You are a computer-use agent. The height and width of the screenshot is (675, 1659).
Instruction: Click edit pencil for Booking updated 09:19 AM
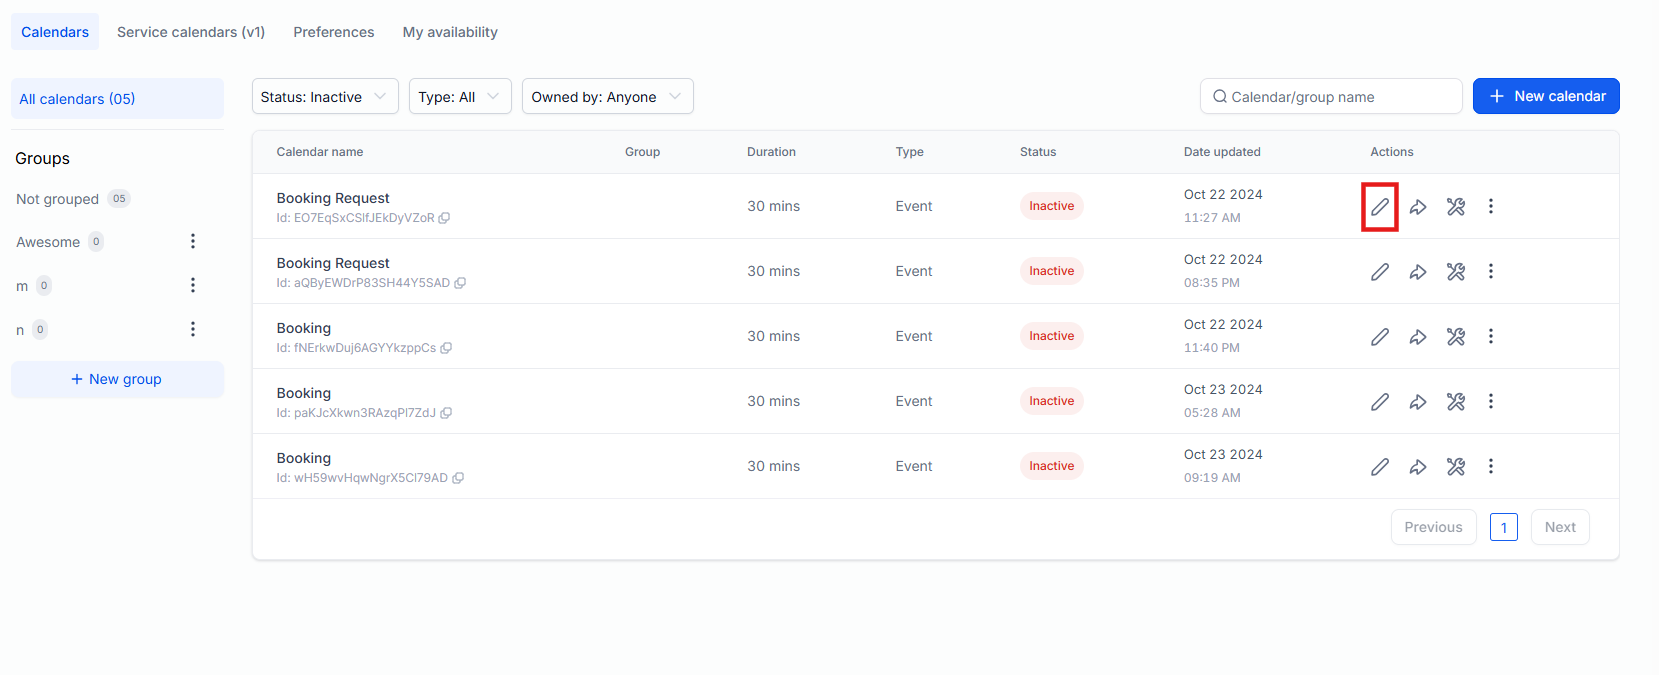(1379, 467)
